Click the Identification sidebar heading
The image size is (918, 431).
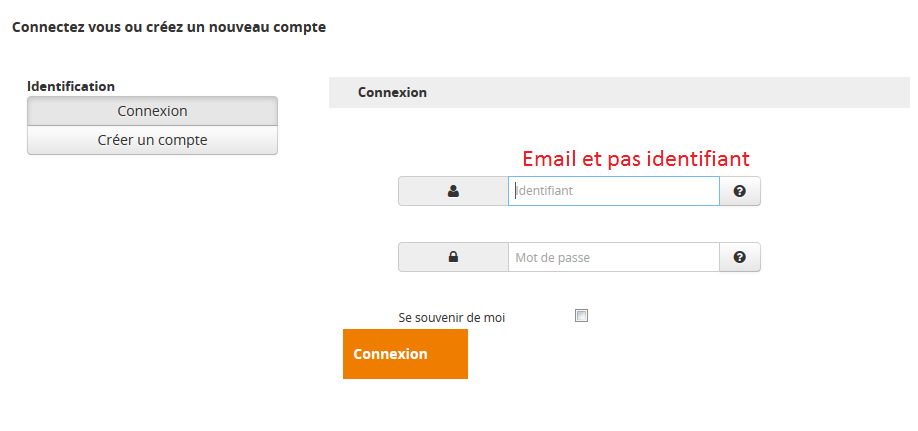[71, 87]
